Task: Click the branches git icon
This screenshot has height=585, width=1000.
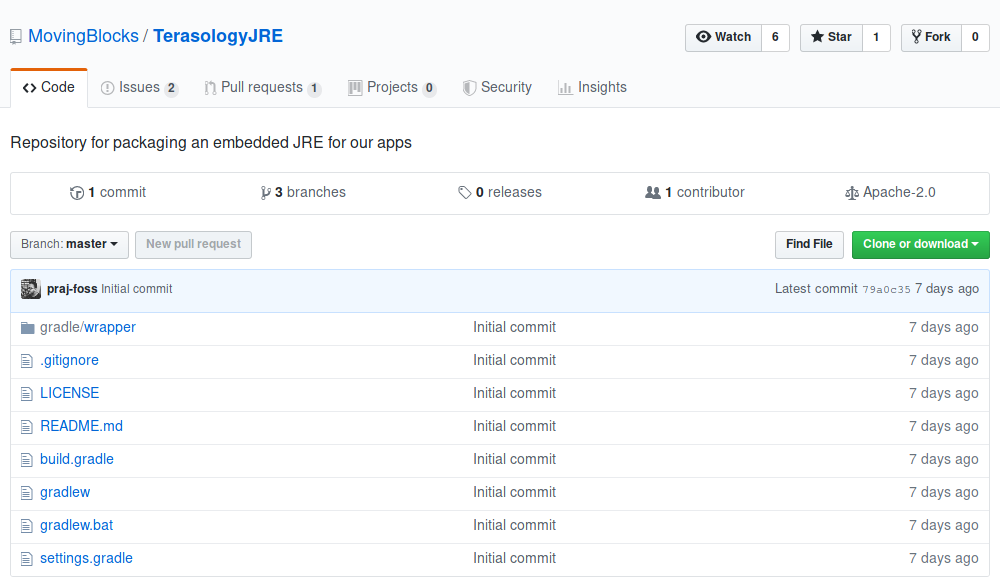Action: click(265, 193)
